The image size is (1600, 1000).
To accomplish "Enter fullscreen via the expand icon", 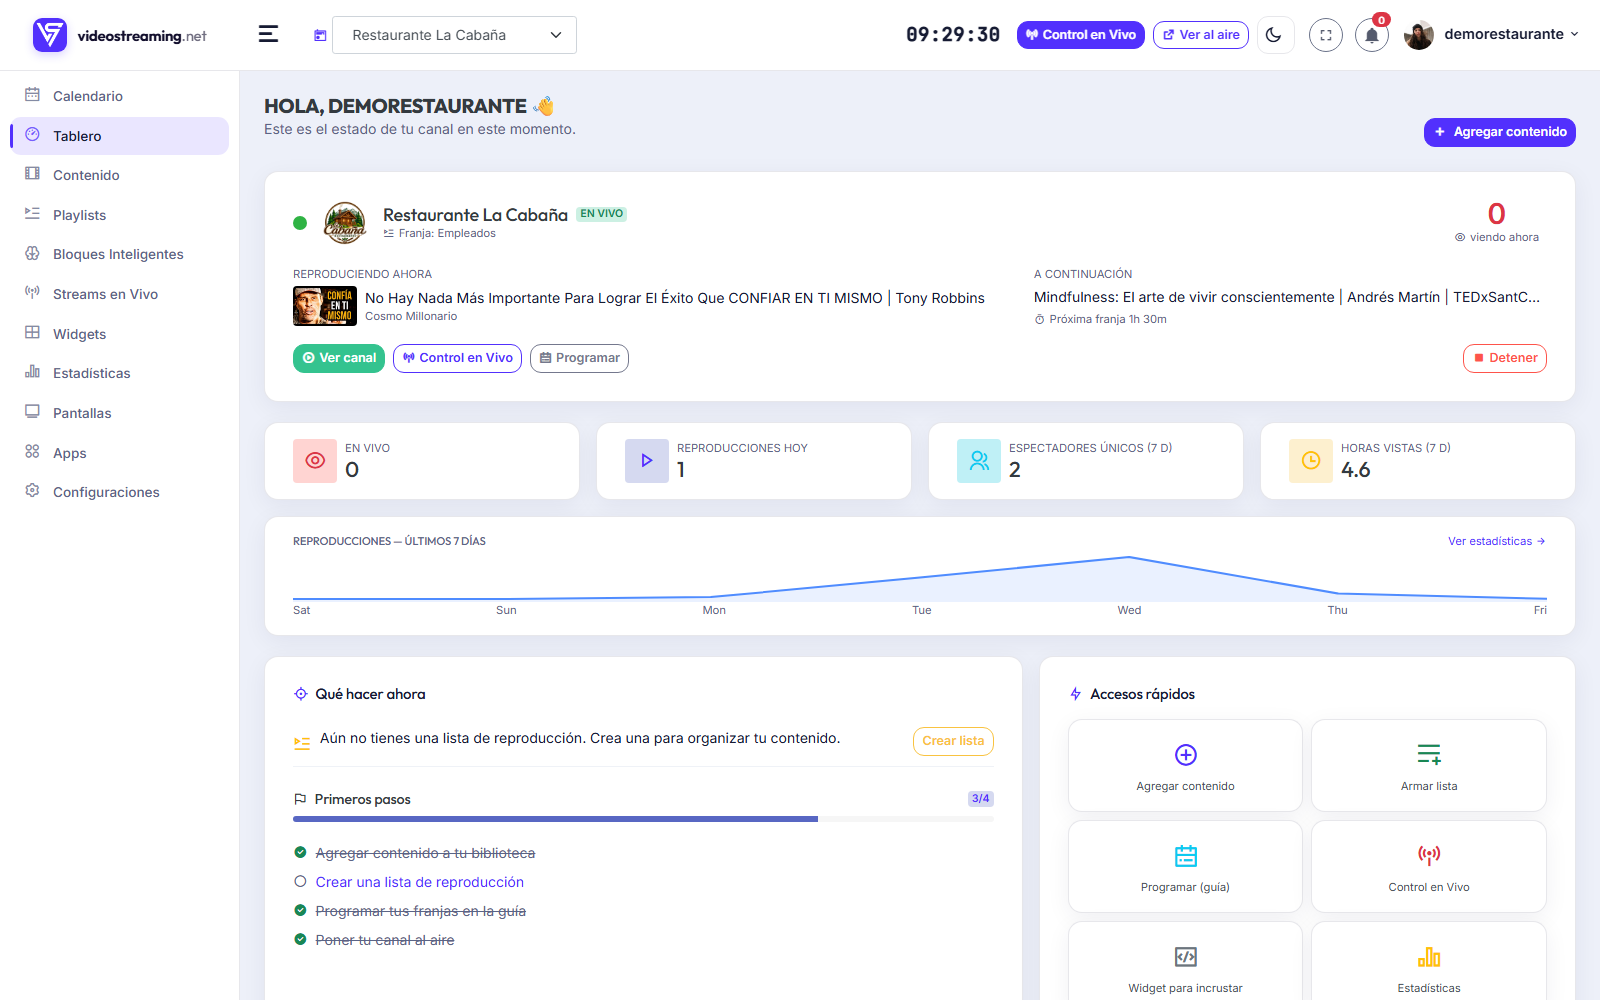I will click(x=1326, y=35).
